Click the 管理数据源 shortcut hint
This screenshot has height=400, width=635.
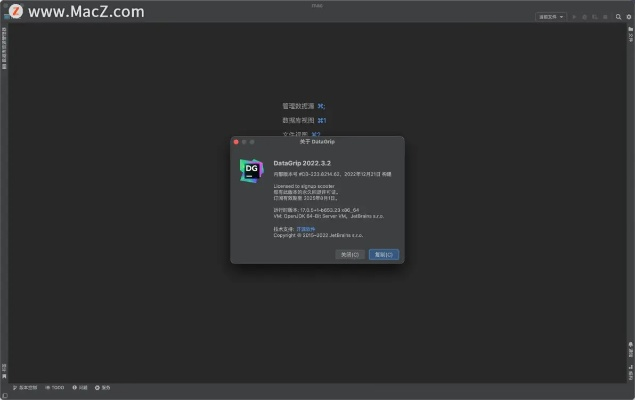tap(304, 105)
